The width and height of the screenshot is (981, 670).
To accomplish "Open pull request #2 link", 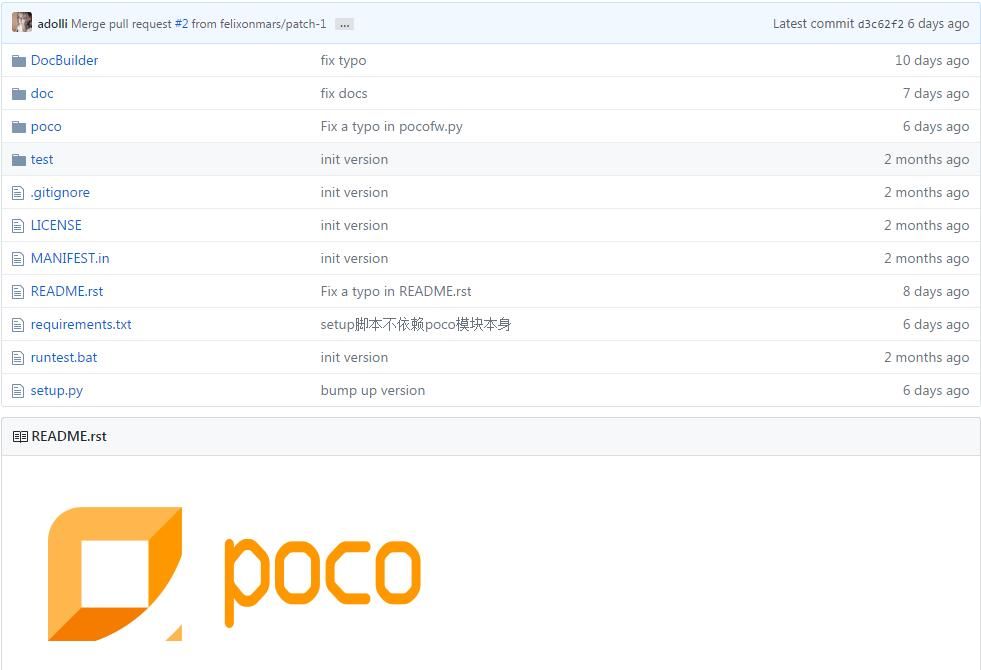I will pos(181,24).
